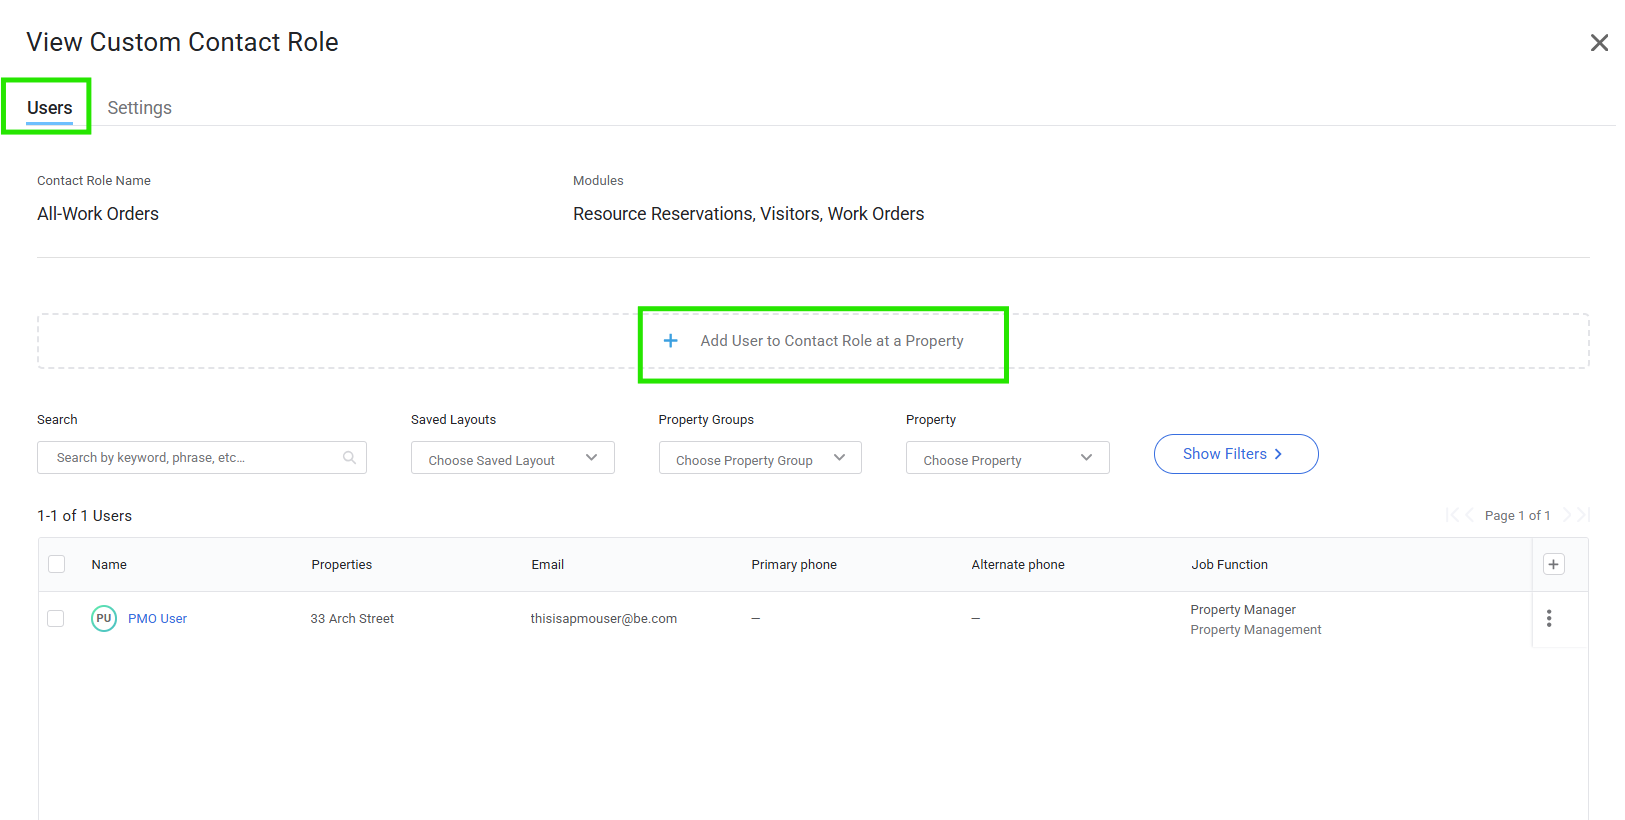Viewport: 1625px width, 820px height.
Task: Click the magnifier search icon
Action: [x=349, y=457]
